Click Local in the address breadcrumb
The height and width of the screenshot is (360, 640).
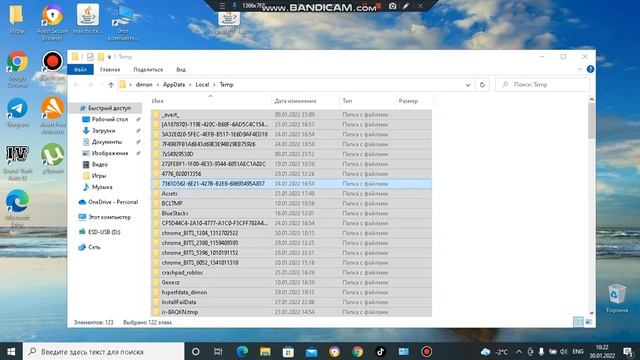[202, 84]
